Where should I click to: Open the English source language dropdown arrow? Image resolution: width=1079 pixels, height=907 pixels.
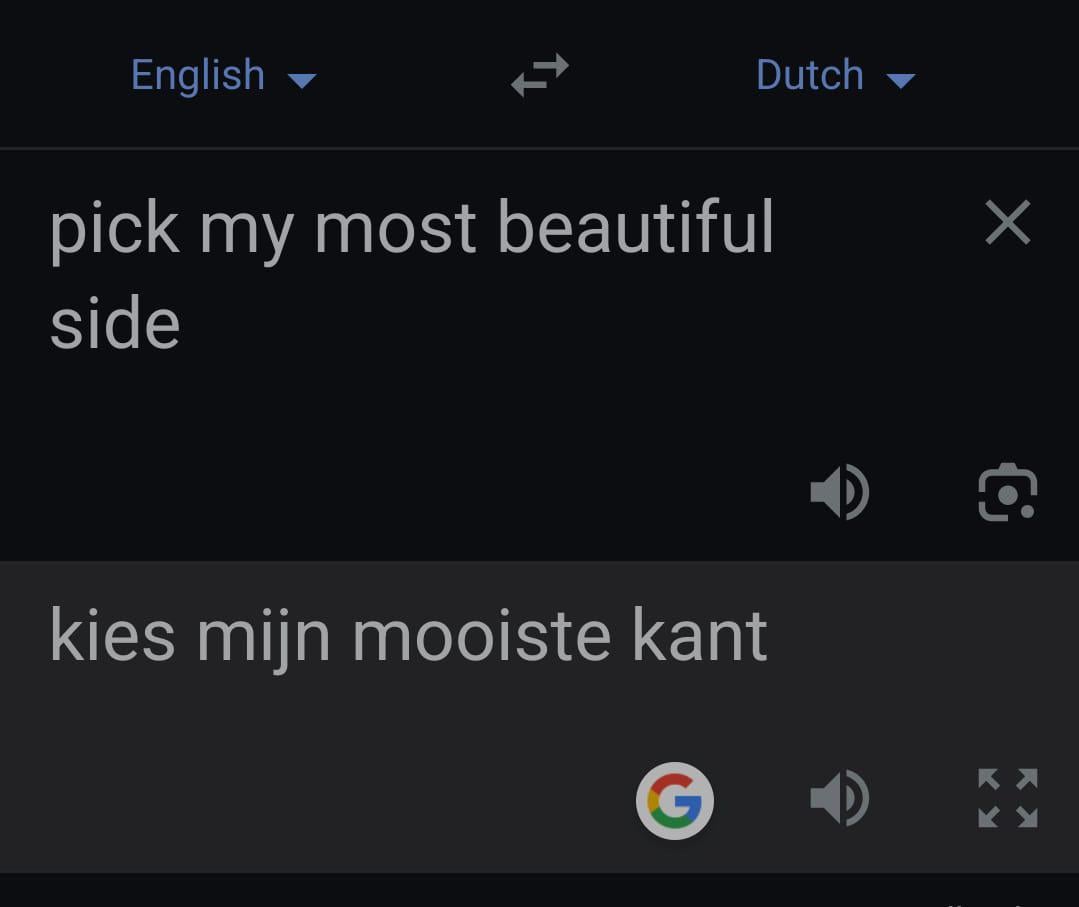click(301, 80)
